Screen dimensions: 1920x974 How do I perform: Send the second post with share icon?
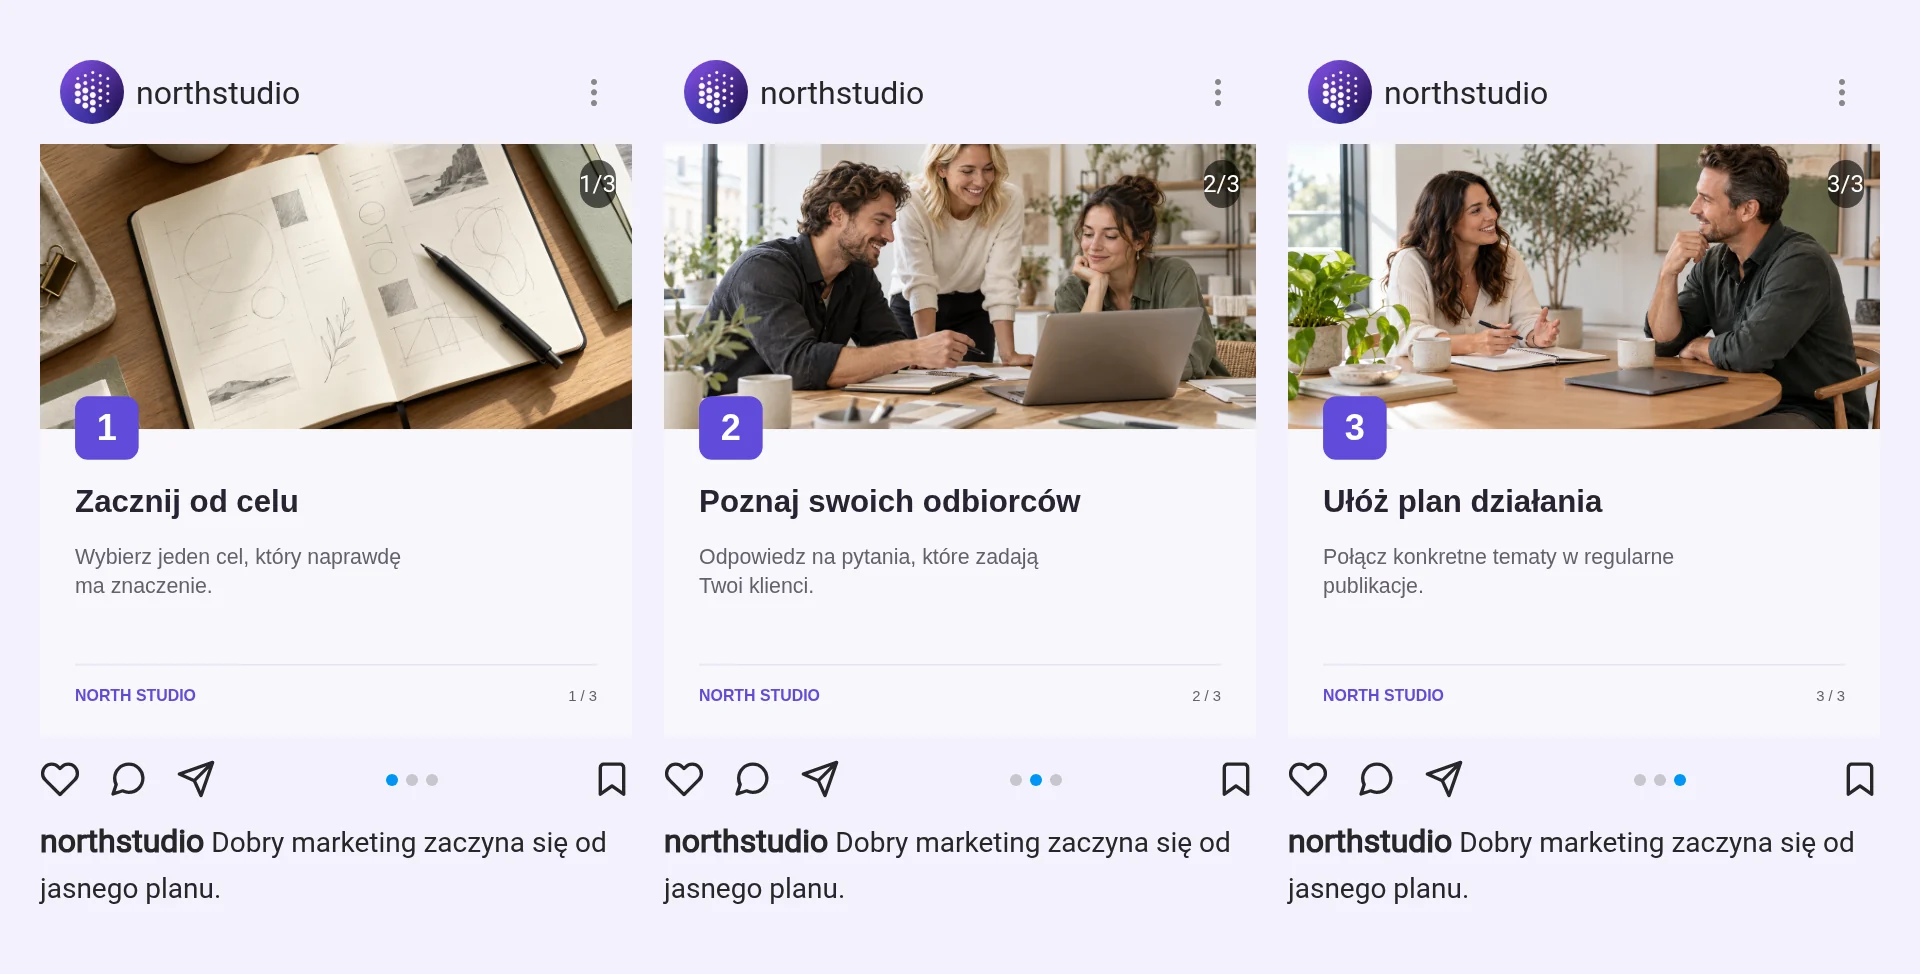tap(820, 779)
